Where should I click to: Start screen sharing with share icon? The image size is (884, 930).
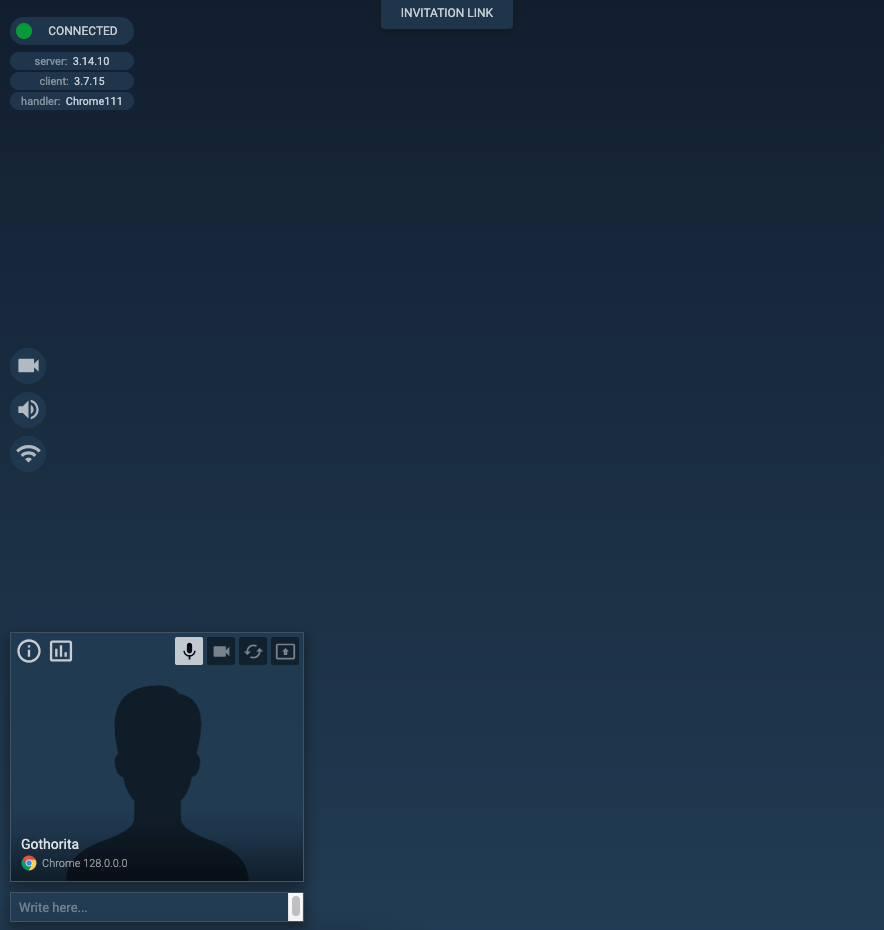pos(285,652)
